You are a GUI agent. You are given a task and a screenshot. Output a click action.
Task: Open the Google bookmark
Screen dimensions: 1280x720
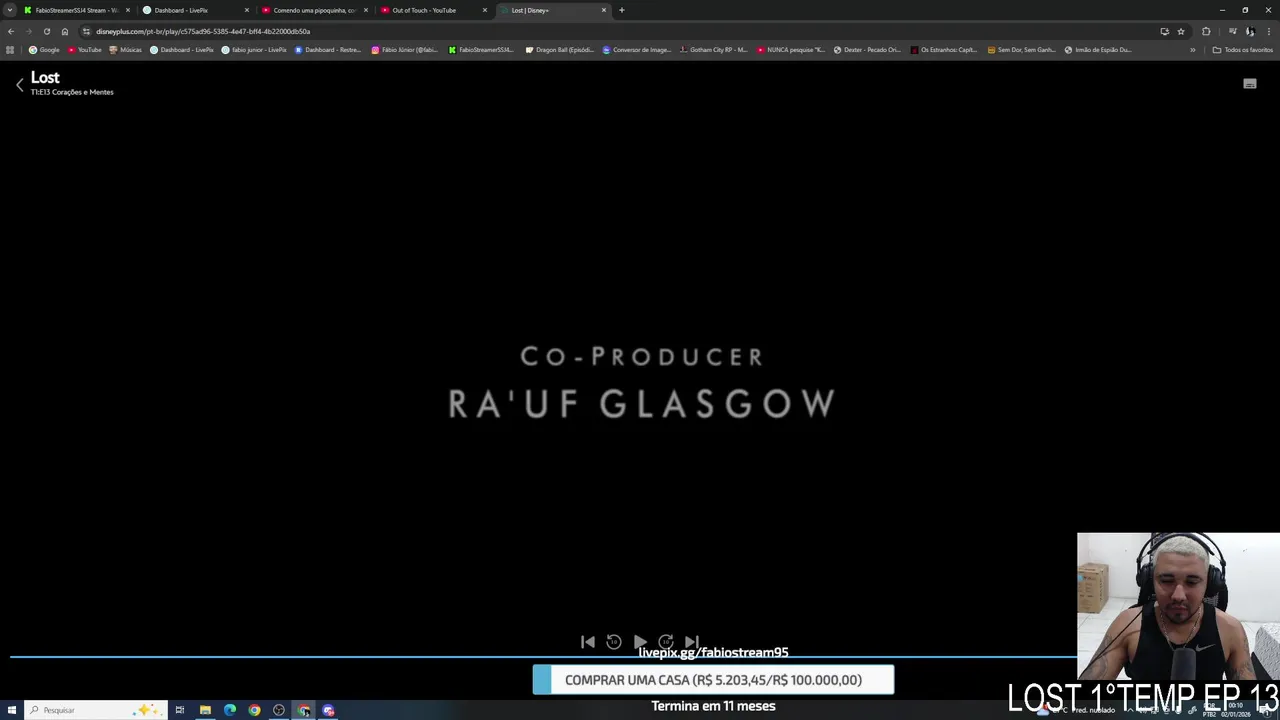point(44,50)
